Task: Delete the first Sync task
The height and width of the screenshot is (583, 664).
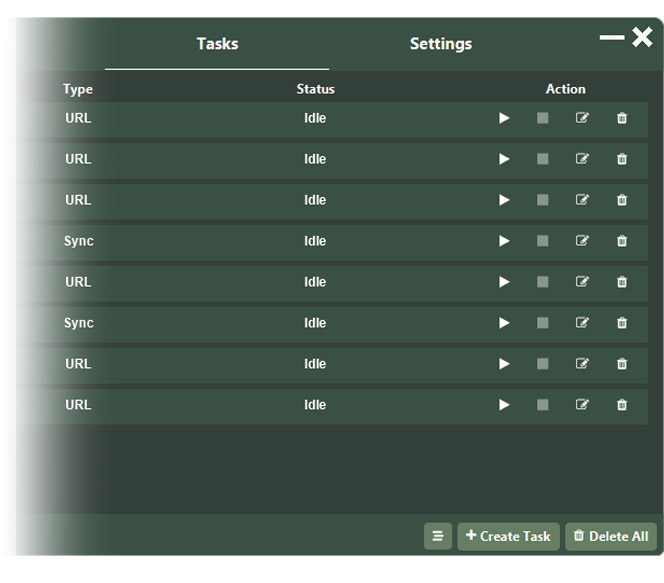Action: click(622, 241)
